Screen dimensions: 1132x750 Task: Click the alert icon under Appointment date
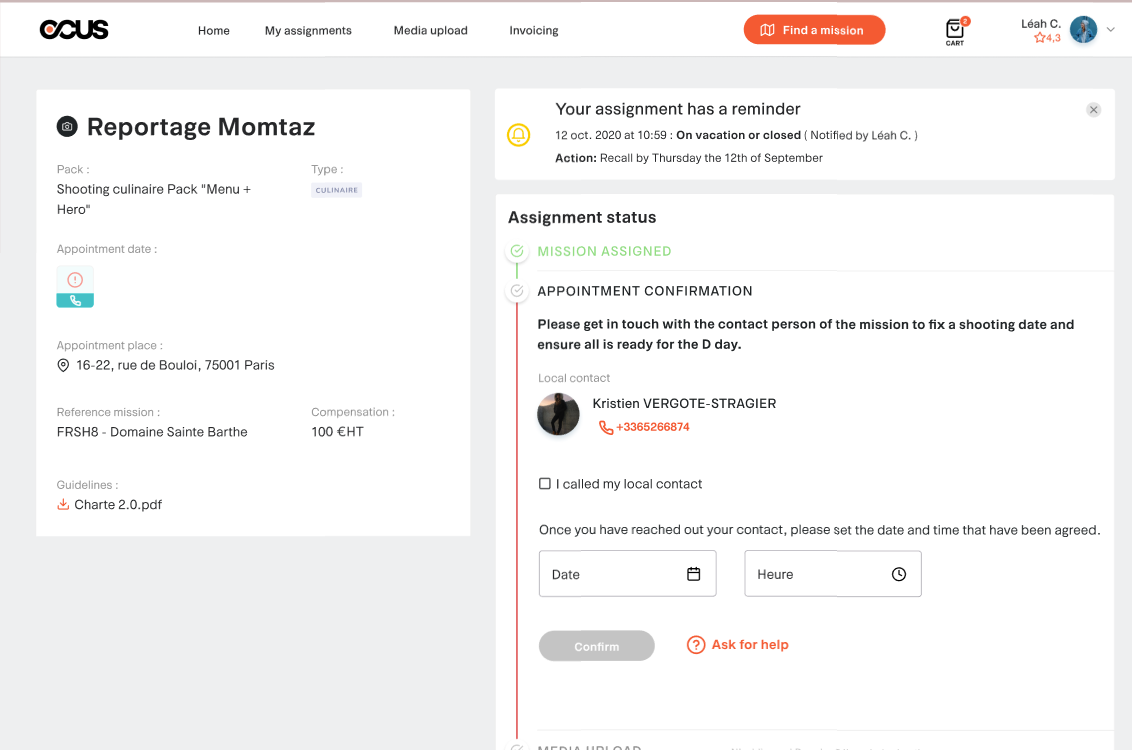coord(75,280)
